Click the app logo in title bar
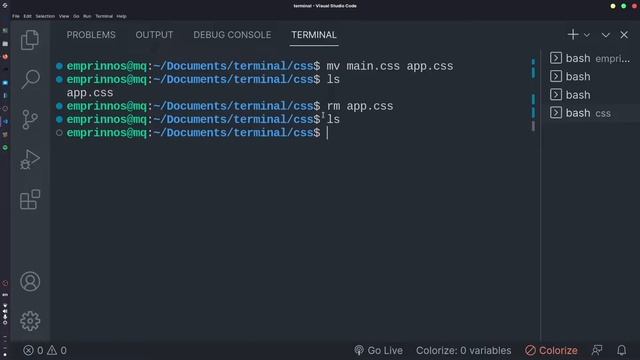The image size is (640, 360). point(5,6)
